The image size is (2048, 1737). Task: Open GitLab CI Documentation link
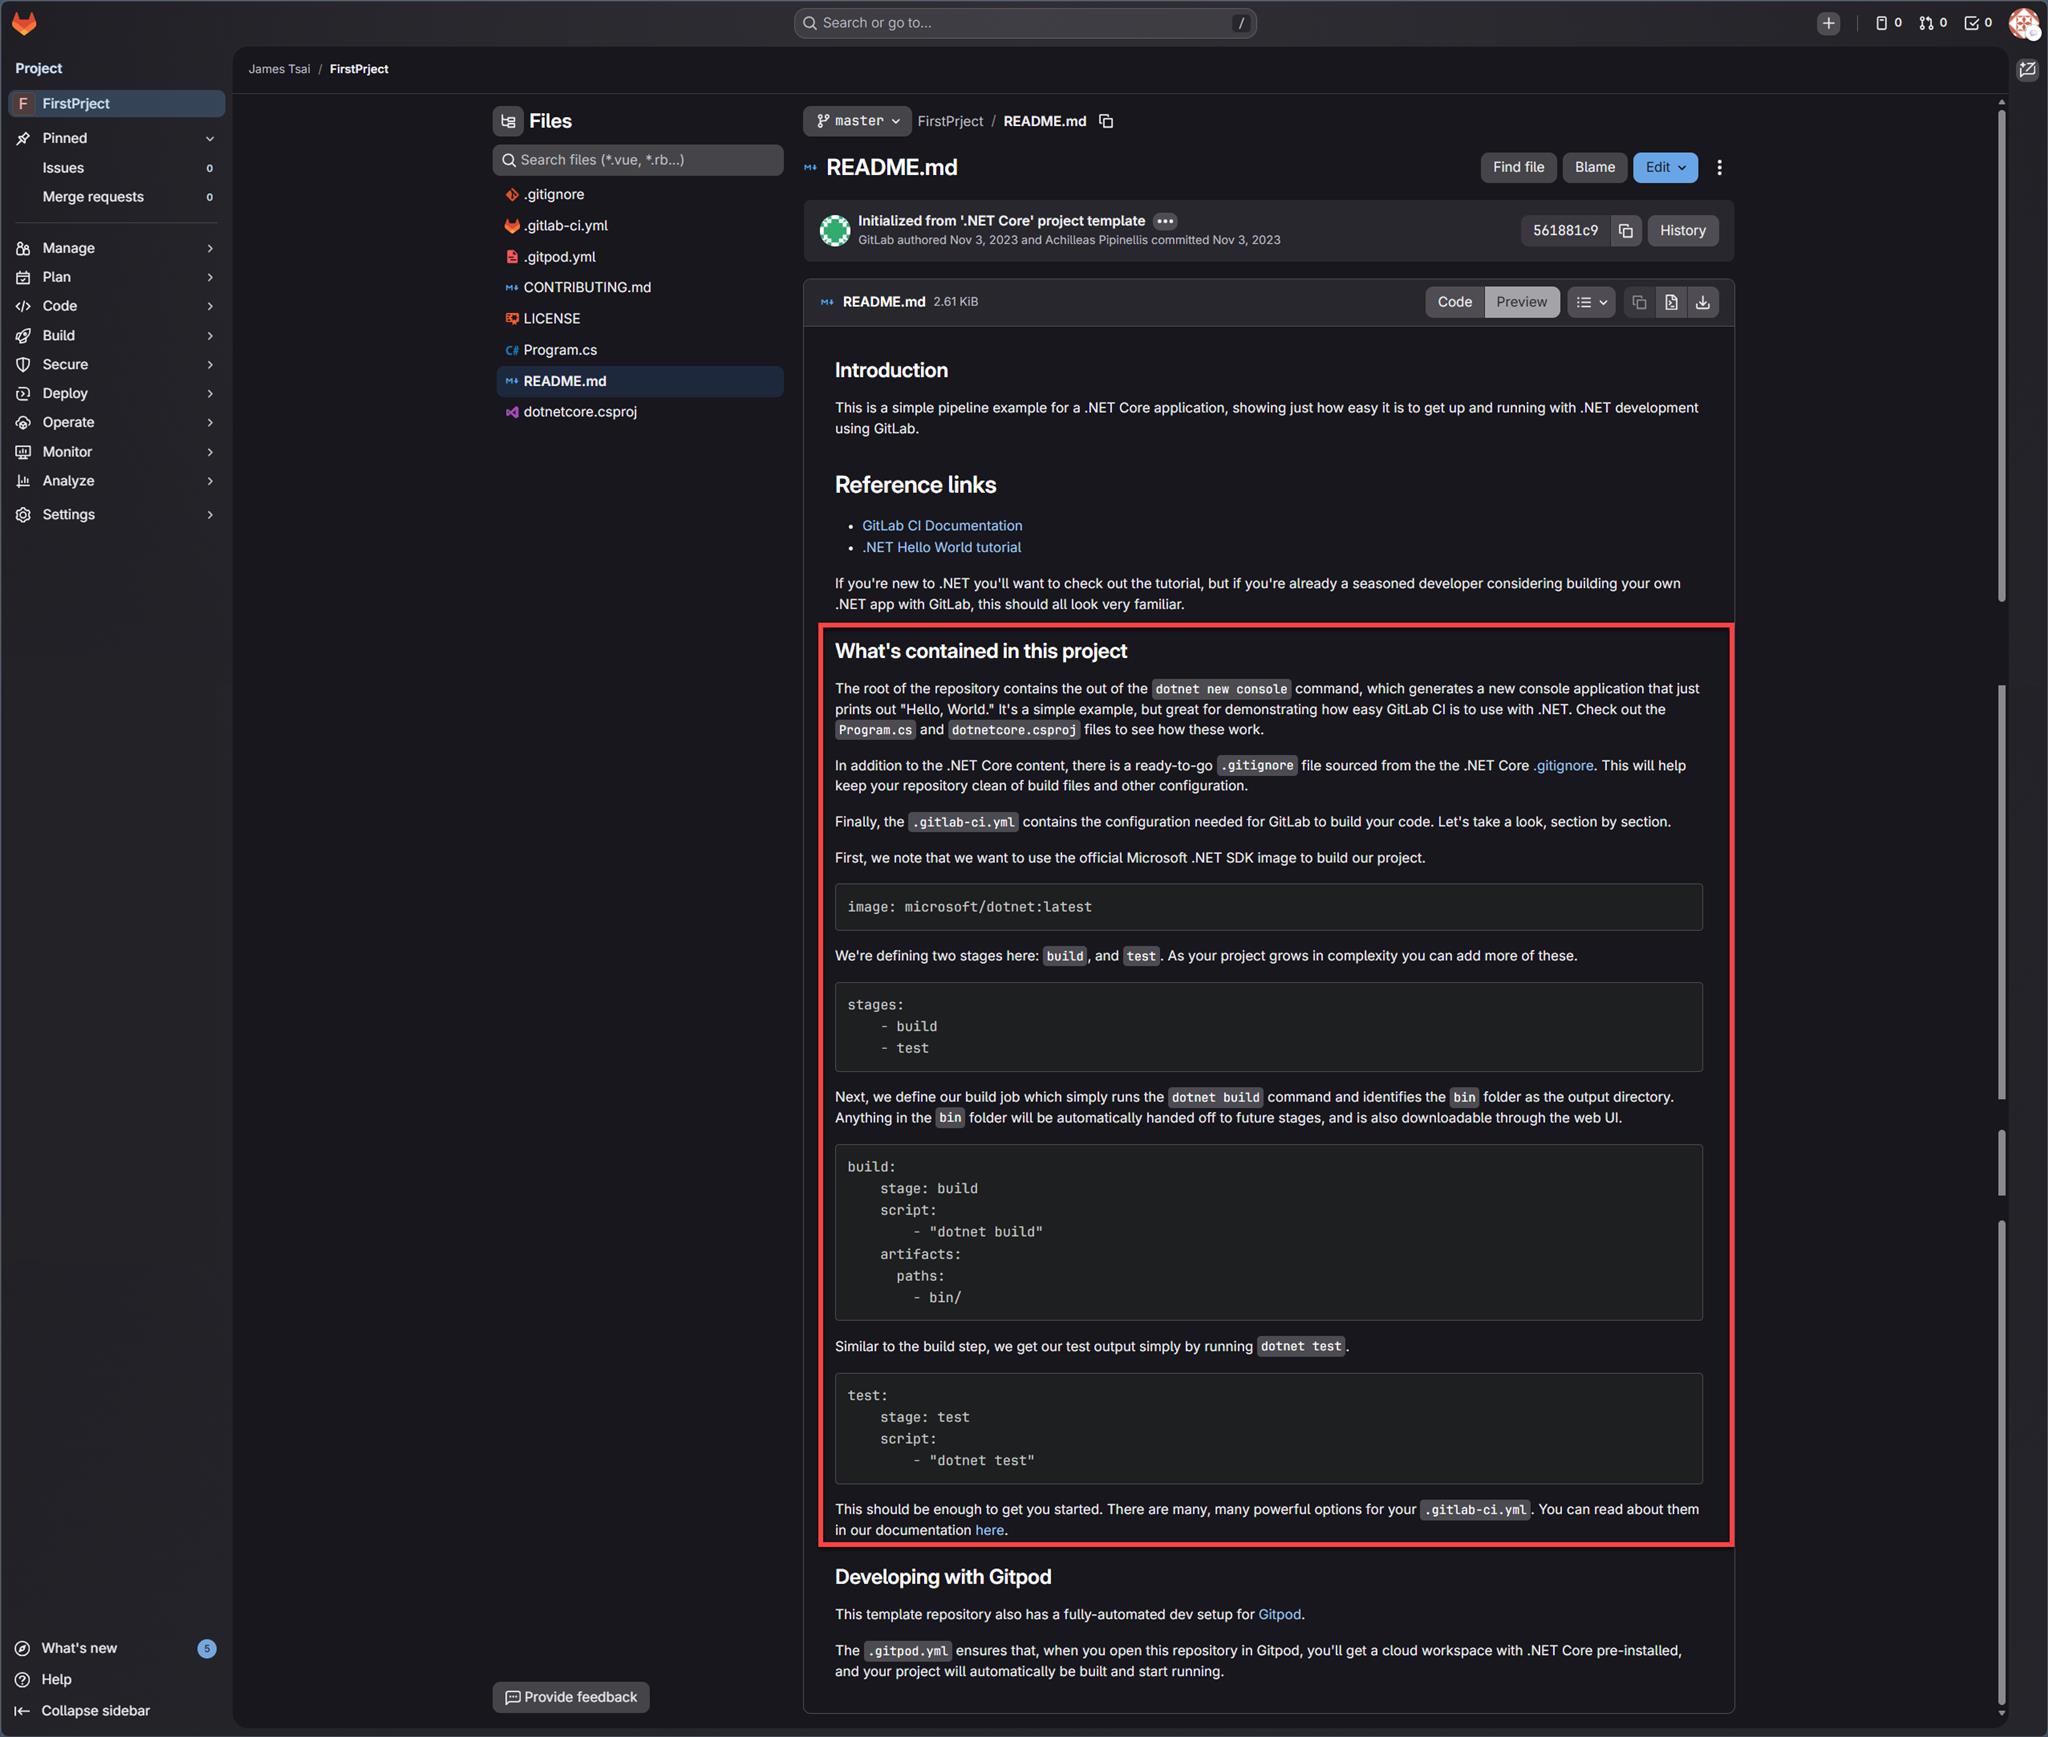pos(941,526)
